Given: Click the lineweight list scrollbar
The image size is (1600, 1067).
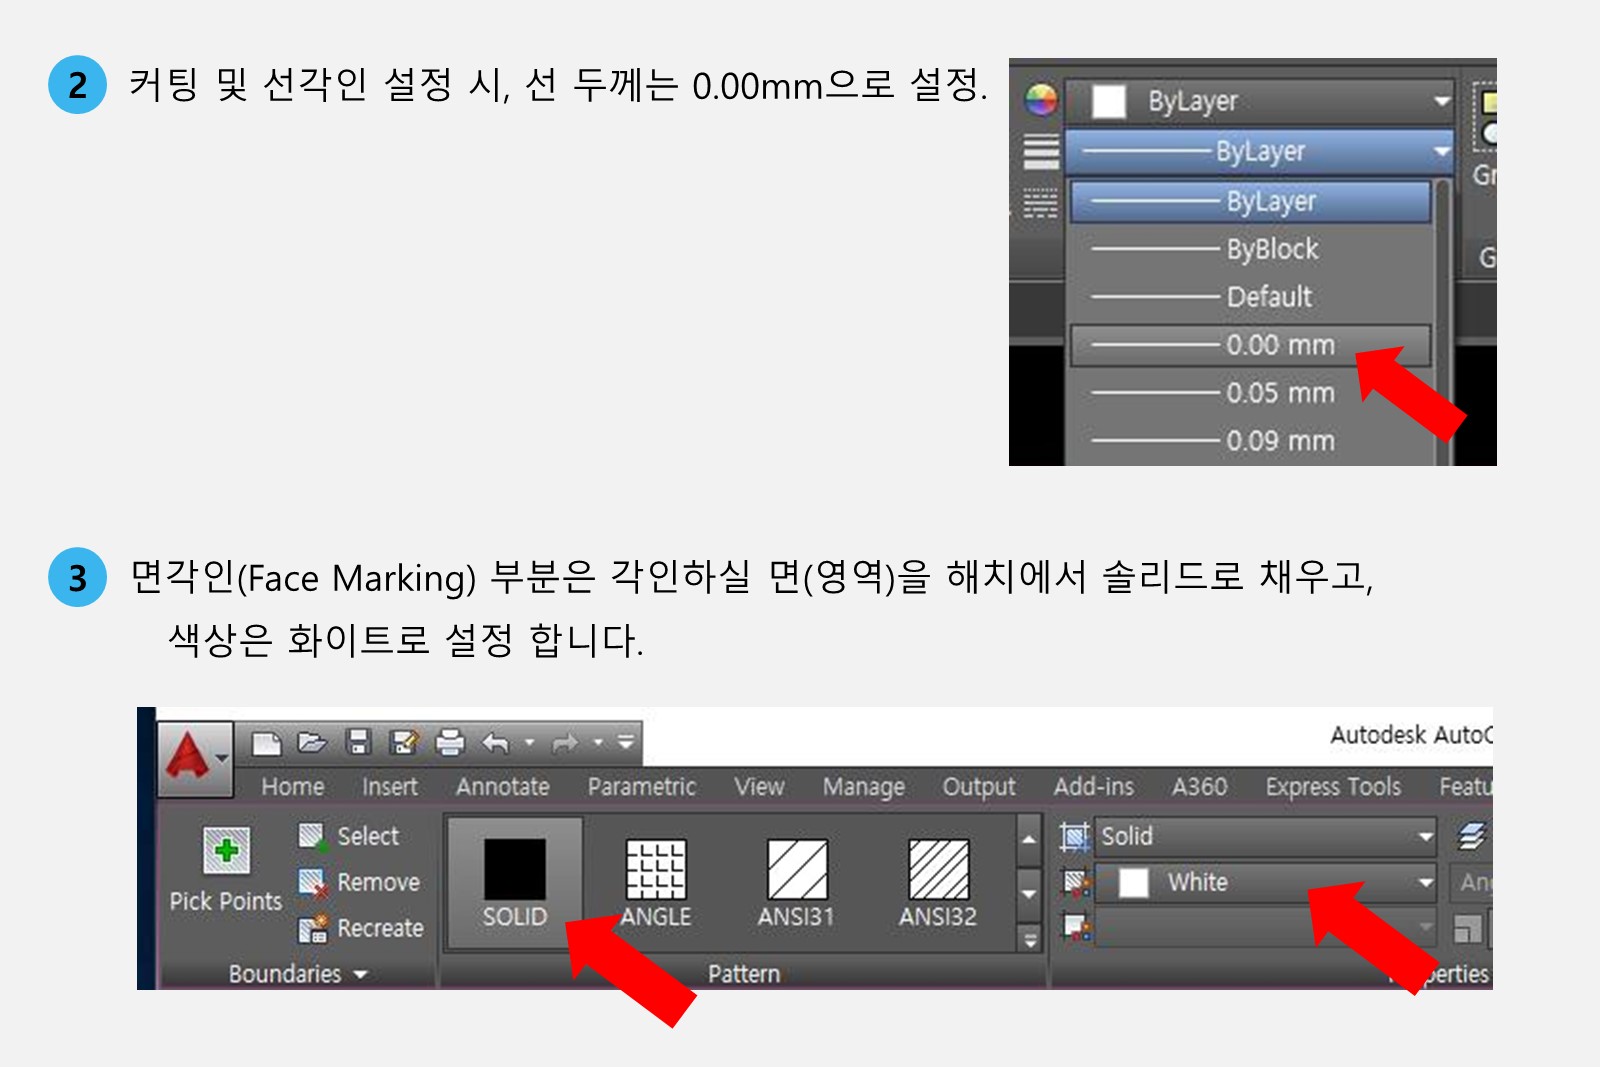Looking at the screenshot, I should click(1442, 322).
